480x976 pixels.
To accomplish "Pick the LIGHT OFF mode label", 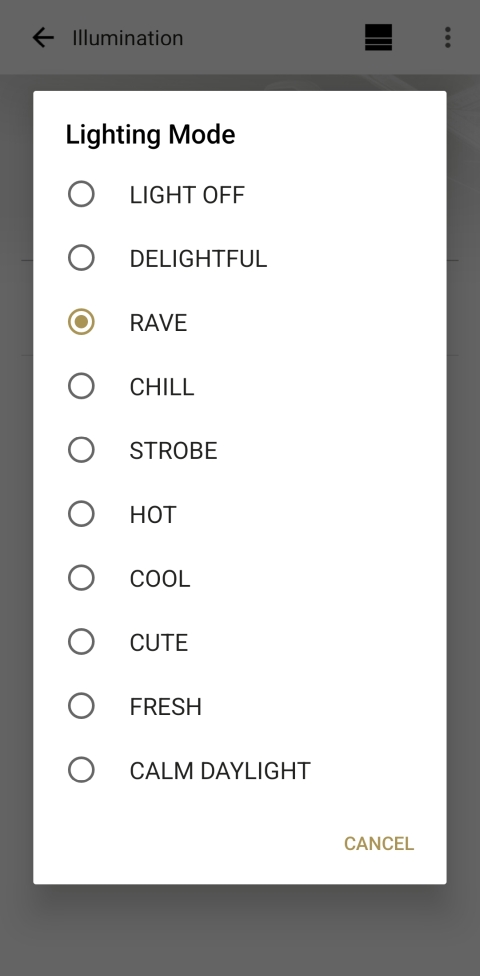I will pos(187,195).
